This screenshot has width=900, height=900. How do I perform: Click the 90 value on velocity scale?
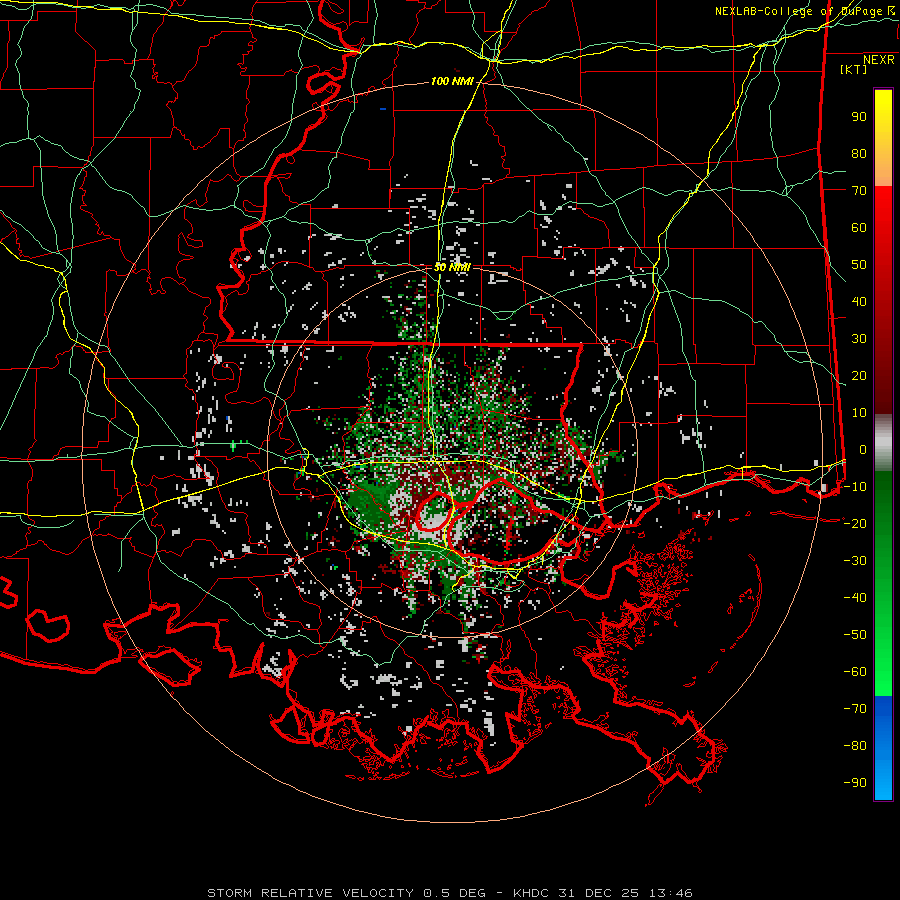859,117
